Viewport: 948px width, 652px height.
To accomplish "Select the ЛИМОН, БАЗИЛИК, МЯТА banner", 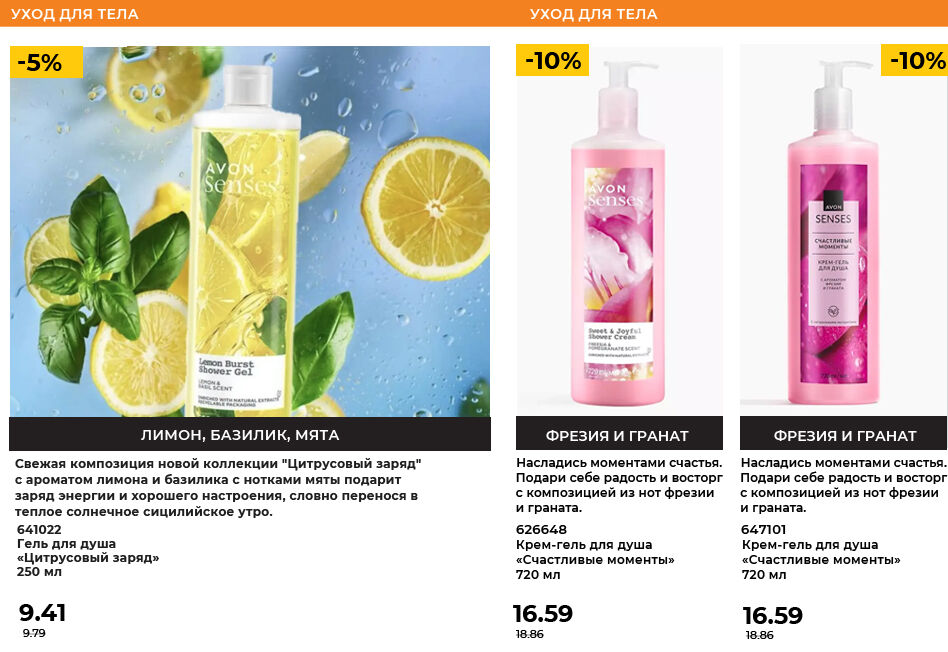I will click(250, 434).
